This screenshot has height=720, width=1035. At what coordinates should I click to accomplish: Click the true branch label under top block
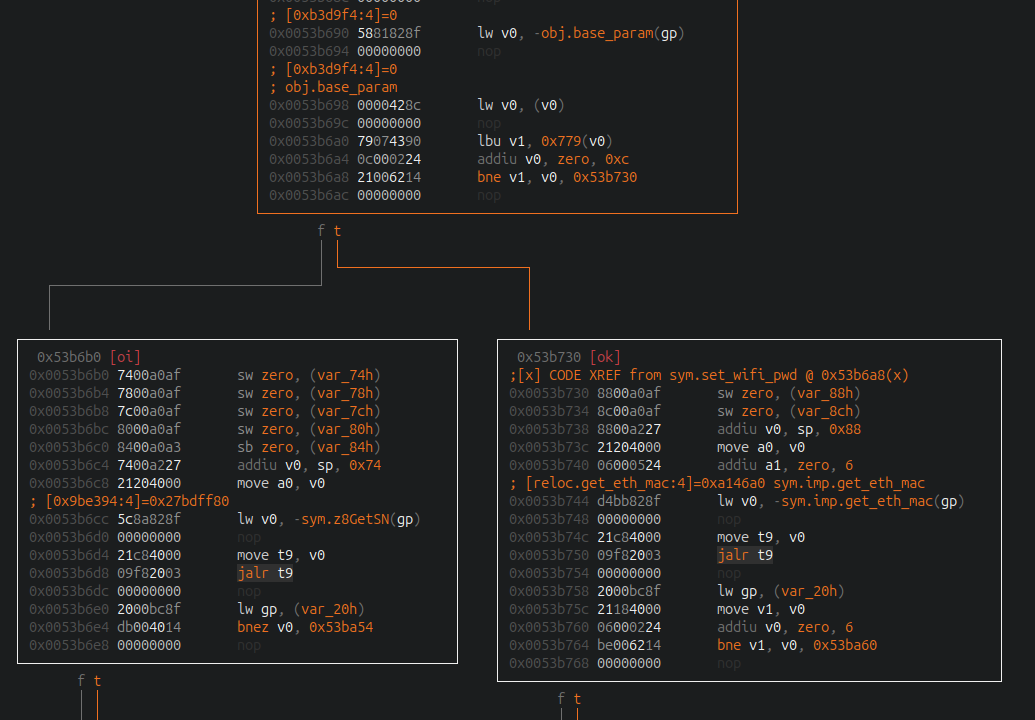click(337, 230)
